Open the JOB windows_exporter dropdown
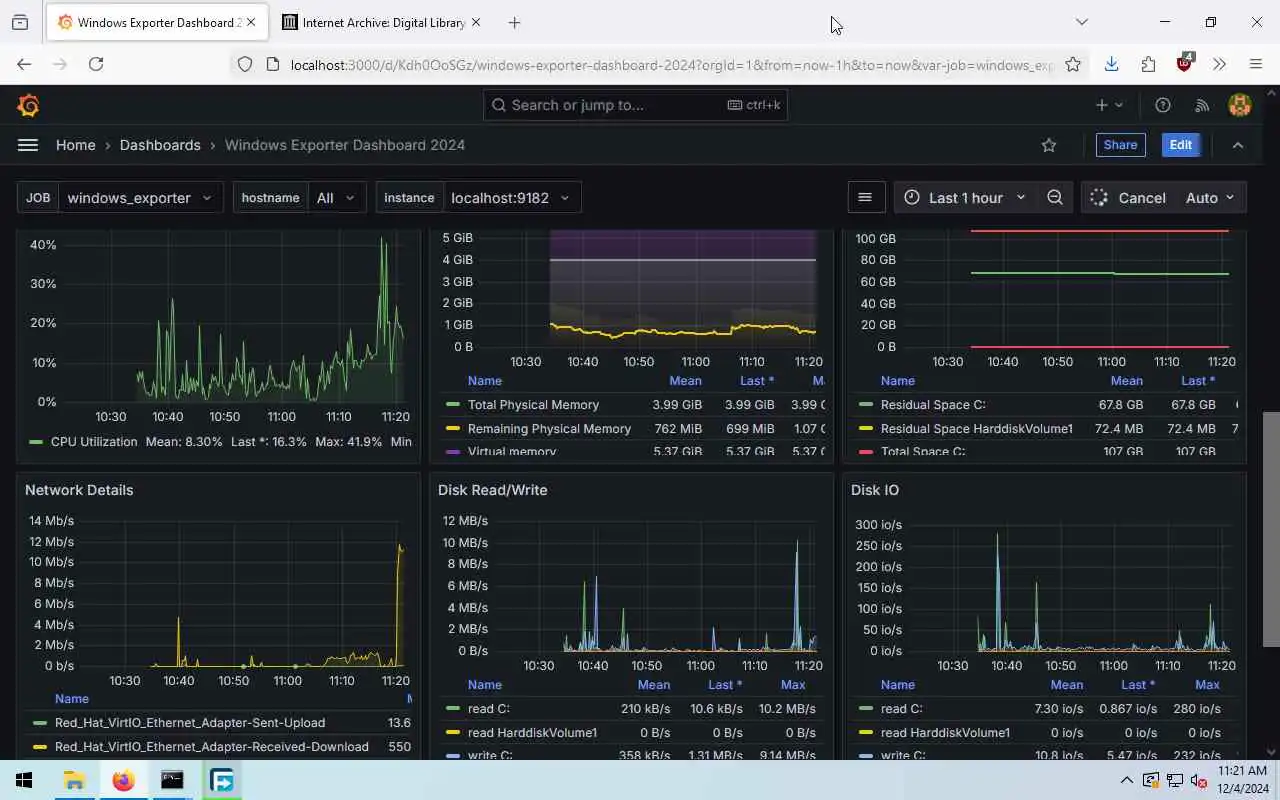This screenshot has height=800, width=1280. click(x=120, y=198)
